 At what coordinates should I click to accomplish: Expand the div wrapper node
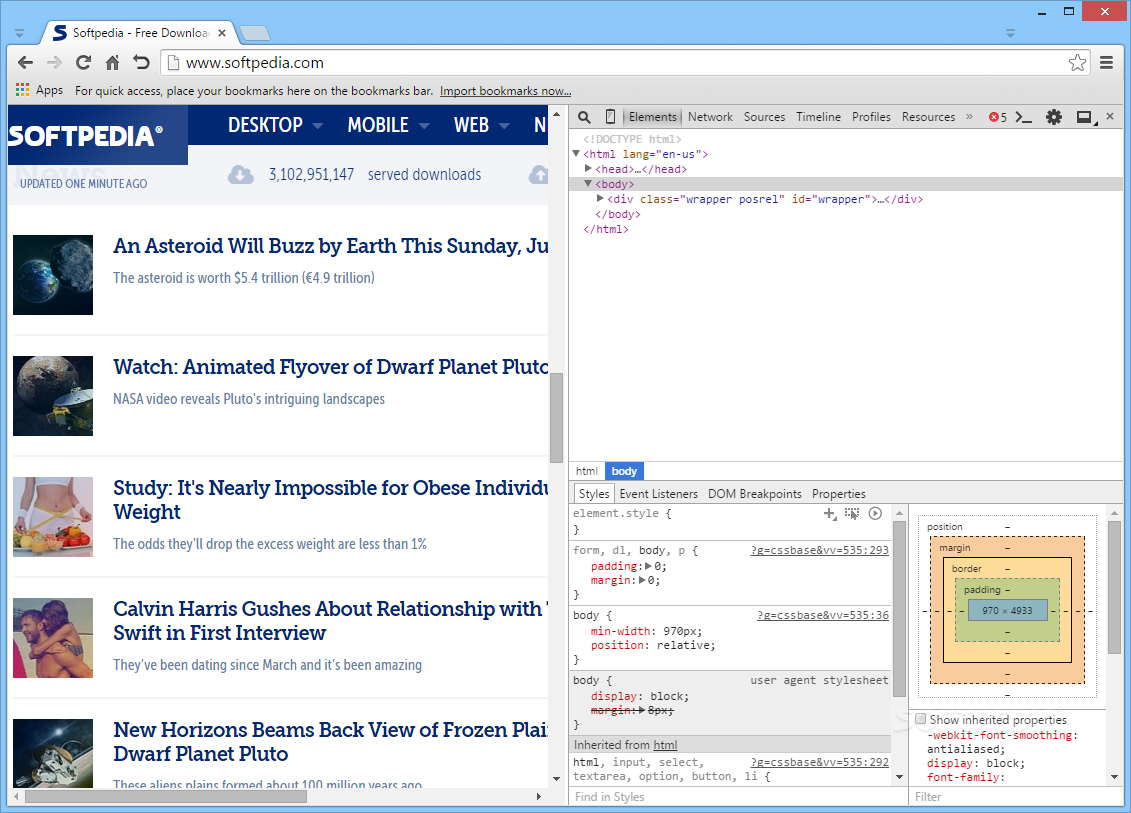[x=600, y=198]
